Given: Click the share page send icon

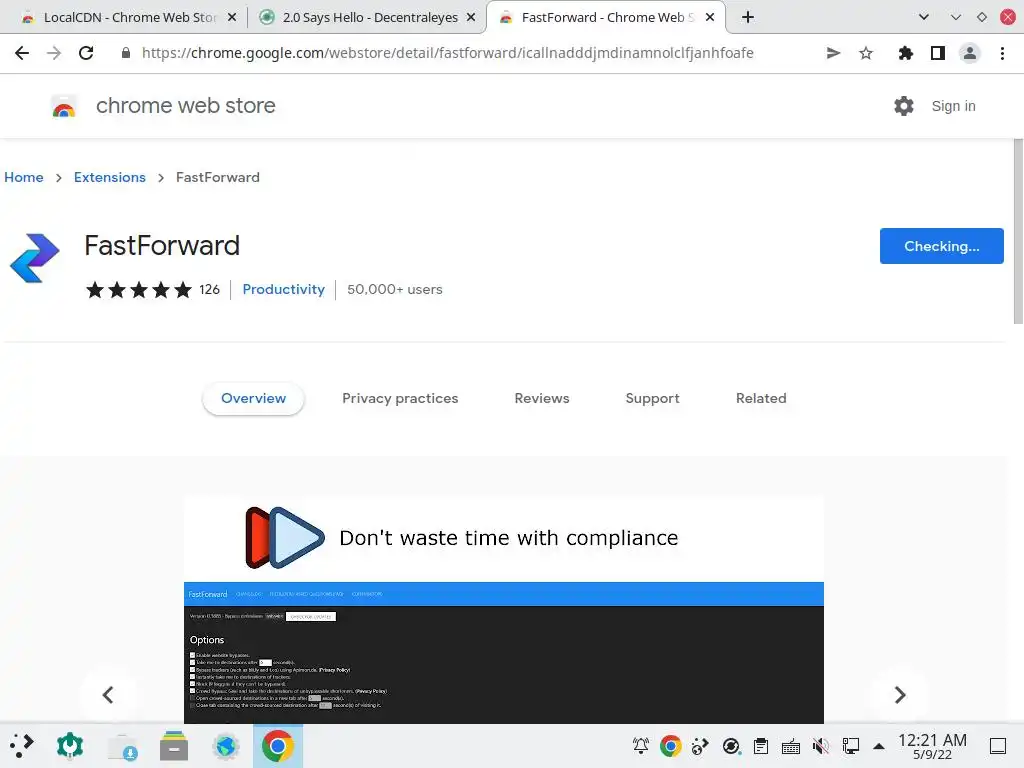Looking at the screenshot, I should (833, 53).
